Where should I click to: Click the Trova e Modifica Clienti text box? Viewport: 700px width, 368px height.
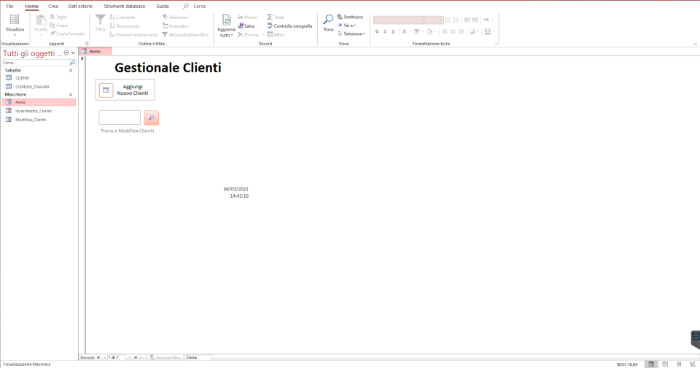120,118
